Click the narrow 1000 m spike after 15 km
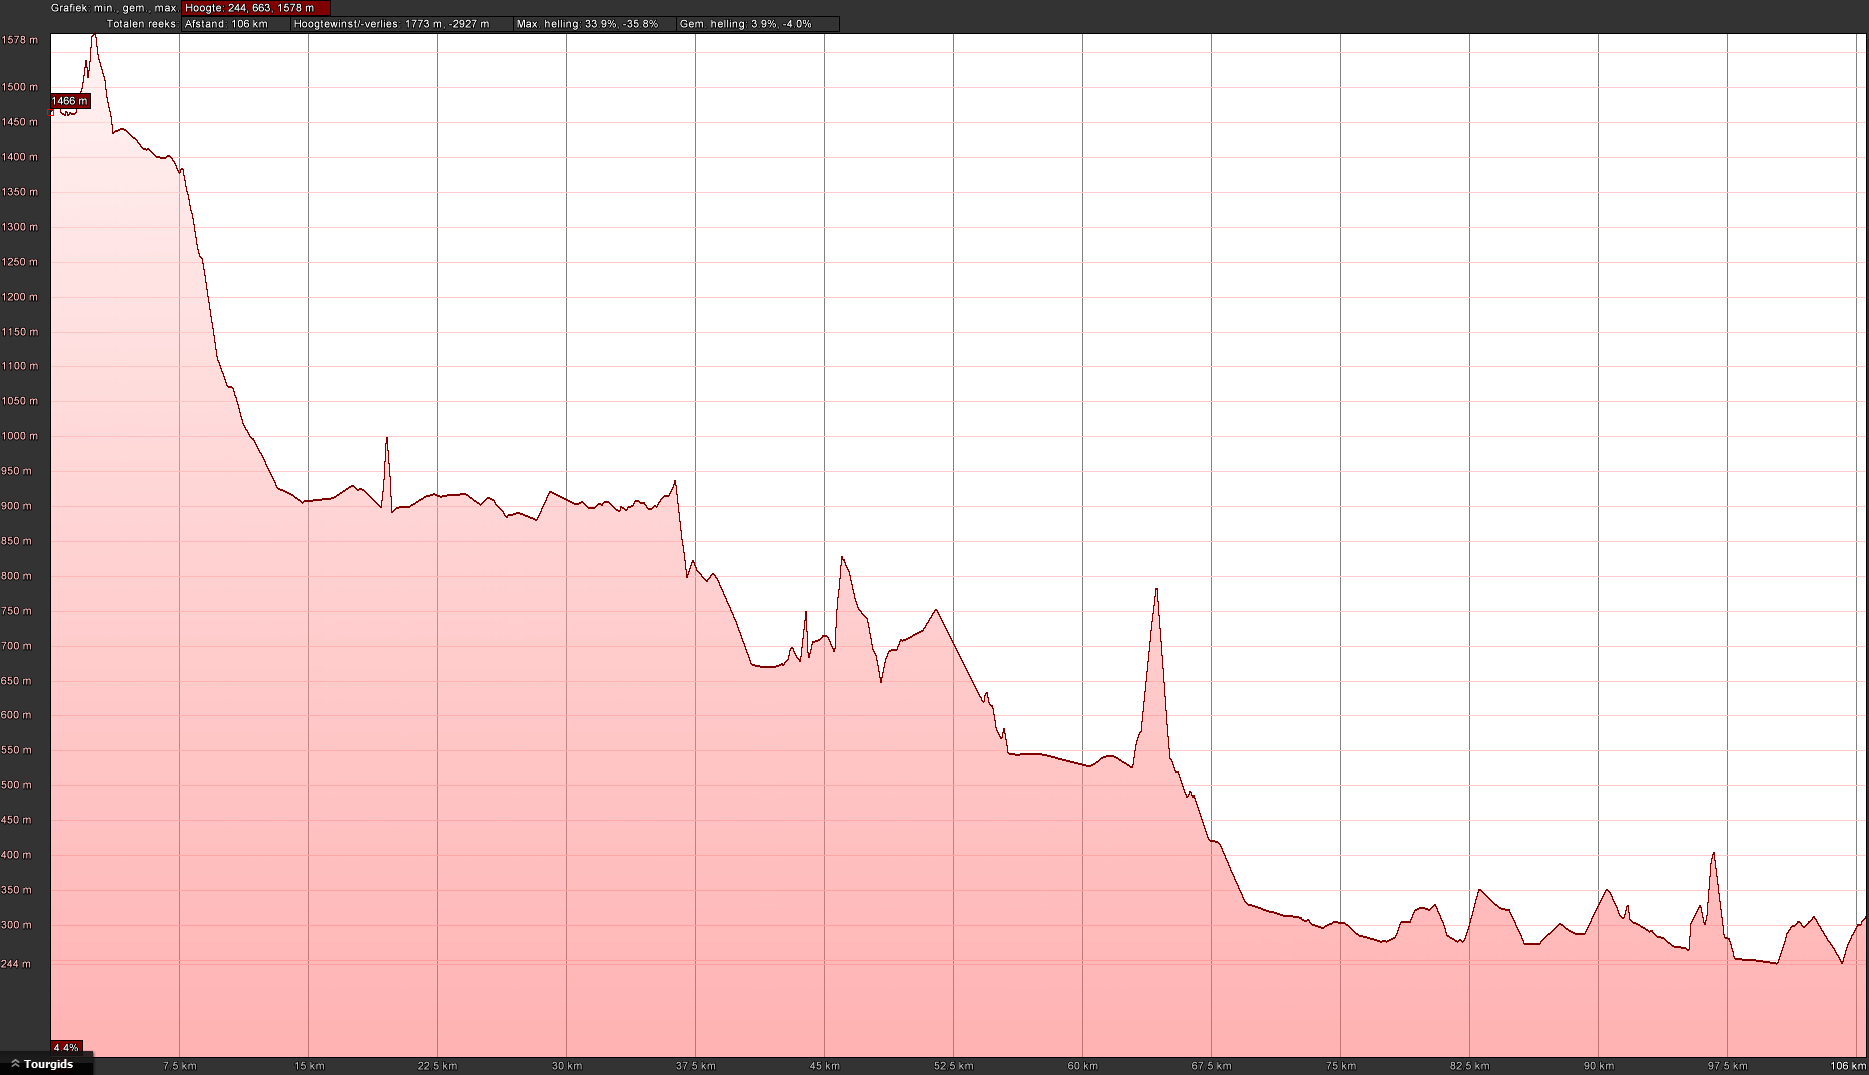1869x1075 pixels. (387, 440)
